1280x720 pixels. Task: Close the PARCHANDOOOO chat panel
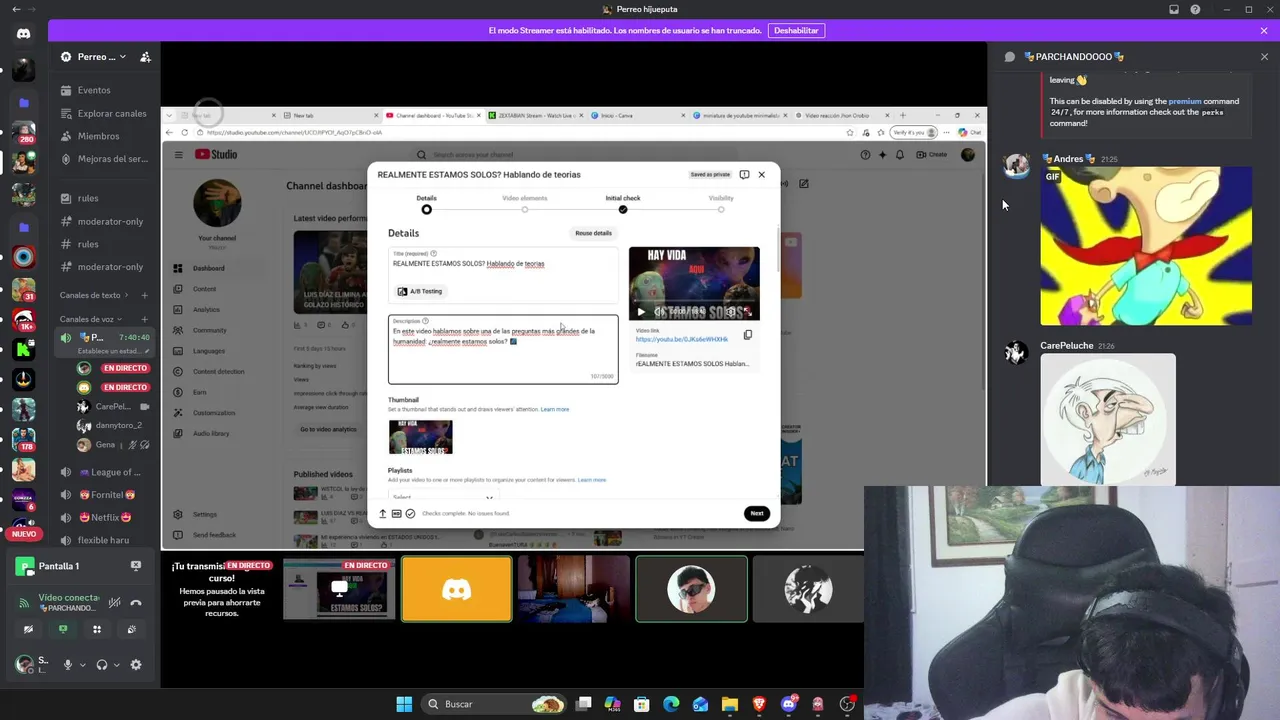click(x=1264, y=57)
